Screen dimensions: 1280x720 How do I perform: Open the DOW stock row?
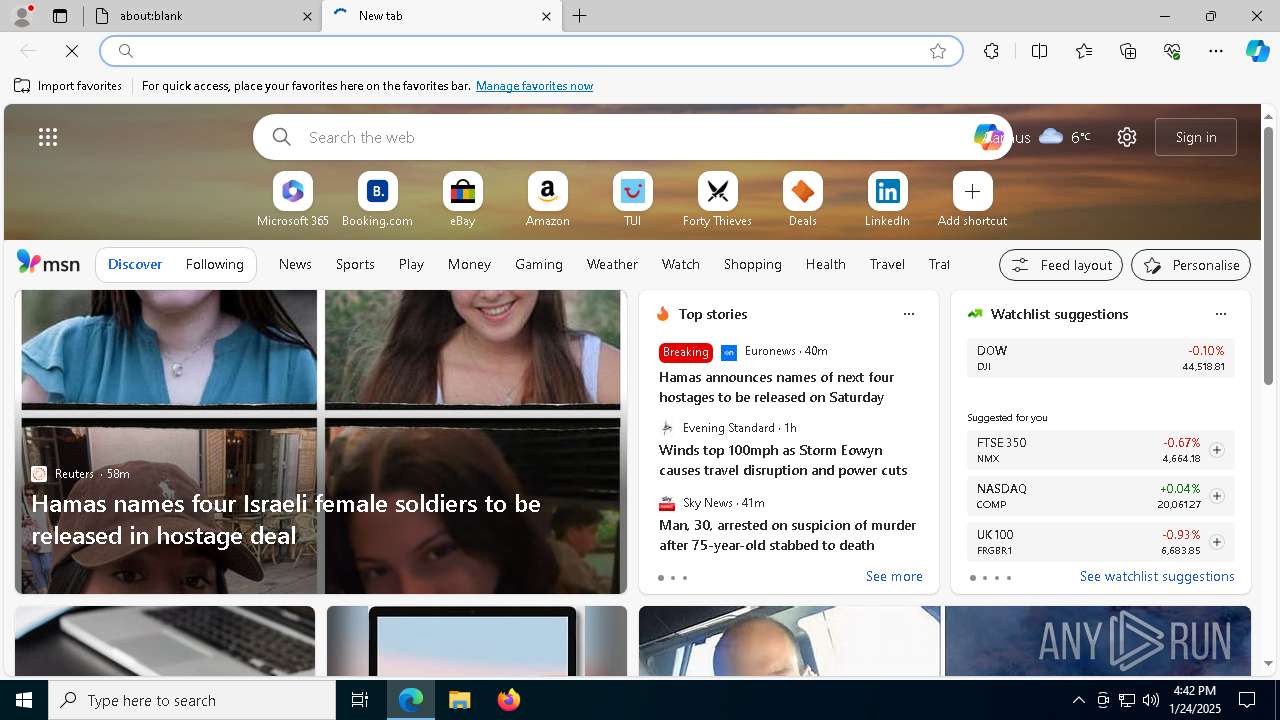click(1100, 358)
